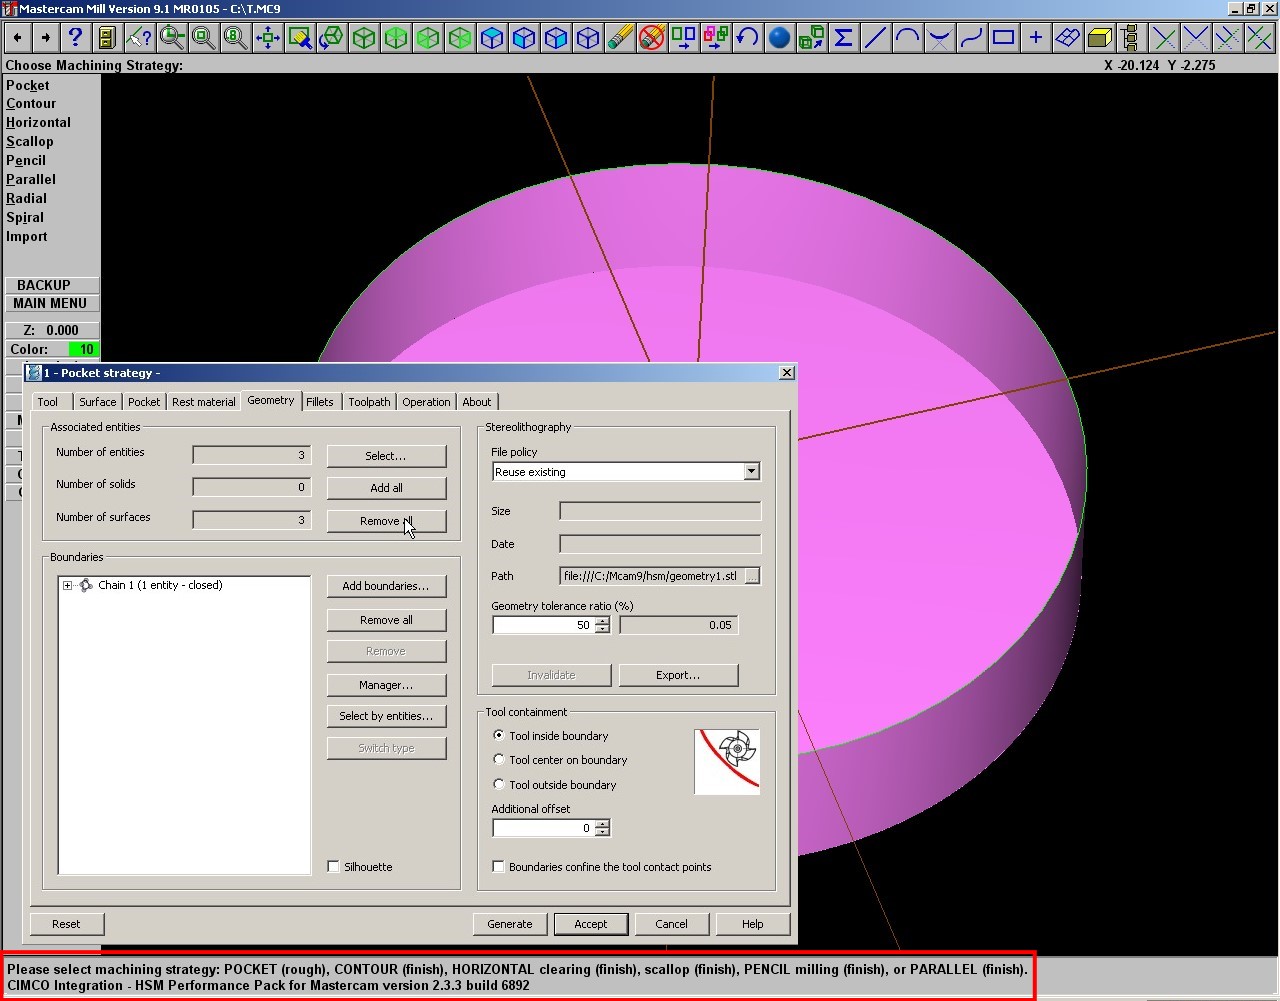Click the magnifier icon with the number 8
1280x1001 pixels.
(235, 38)
